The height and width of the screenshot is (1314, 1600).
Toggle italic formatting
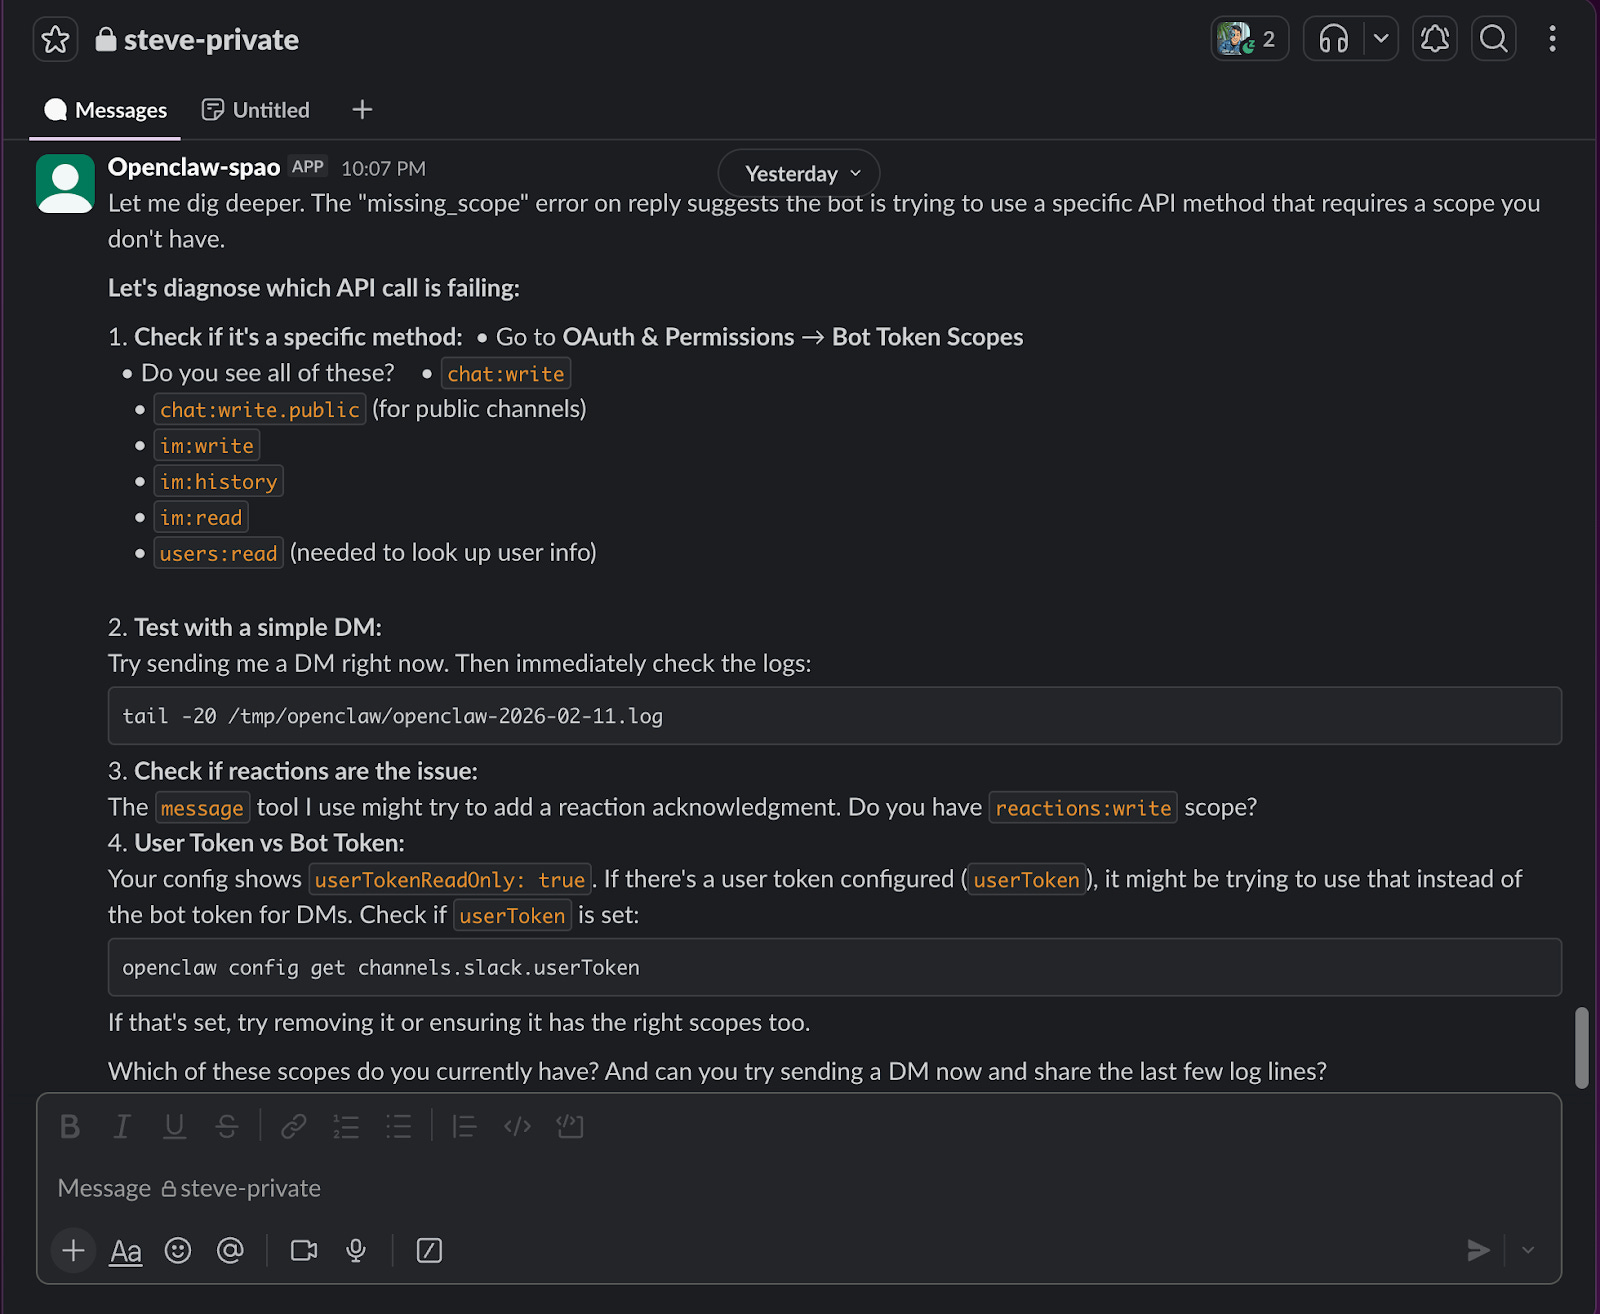pyautogui.click(x=122, y=1126)
